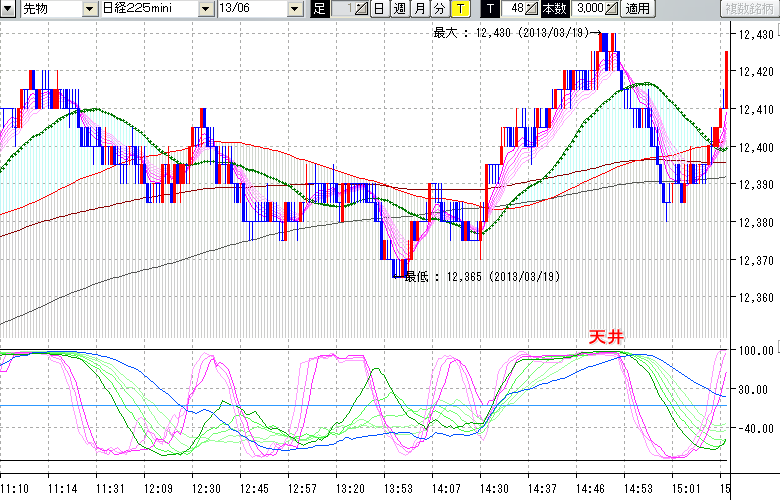Image resolution: width=780 pixels, height=500 pixels.
Task: Select the 日 daily timeframe button
Action: pos(379,9)
